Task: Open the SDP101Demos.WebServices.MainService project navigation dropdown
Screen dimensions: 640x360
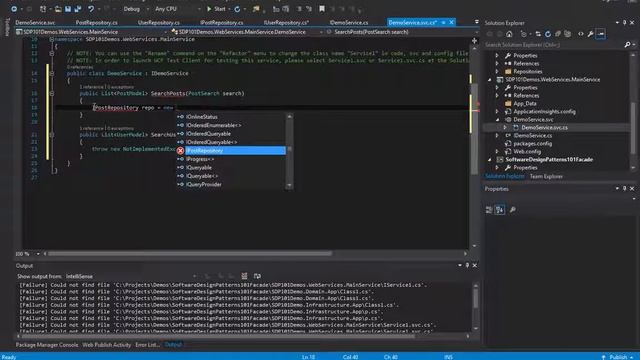Action: point(92,32)
